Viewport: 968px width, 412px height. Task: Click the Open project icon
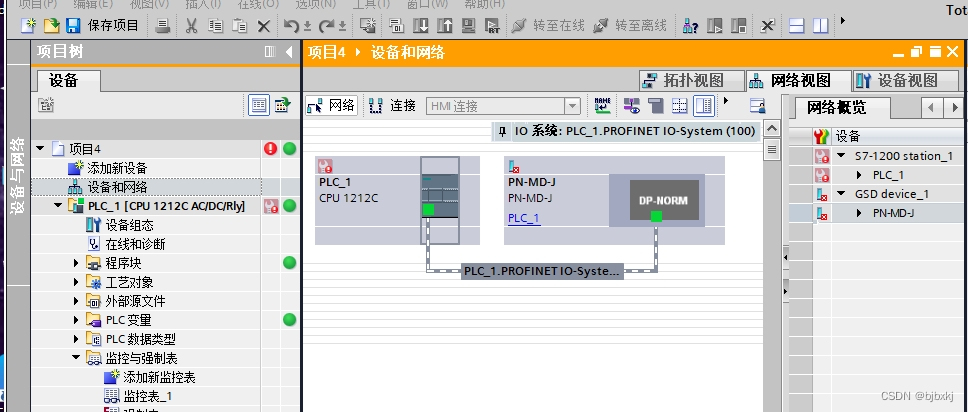point(51,25)
